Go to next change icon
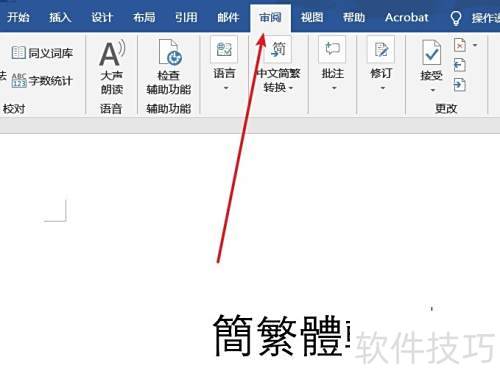 point(460,85)
